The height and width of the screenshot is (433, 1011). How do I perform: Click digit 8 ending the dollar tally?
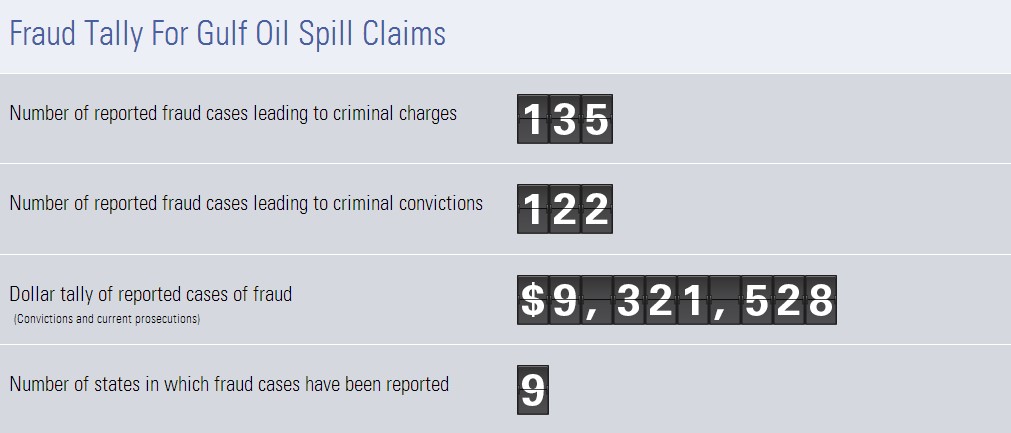click(x=820, y=301)
